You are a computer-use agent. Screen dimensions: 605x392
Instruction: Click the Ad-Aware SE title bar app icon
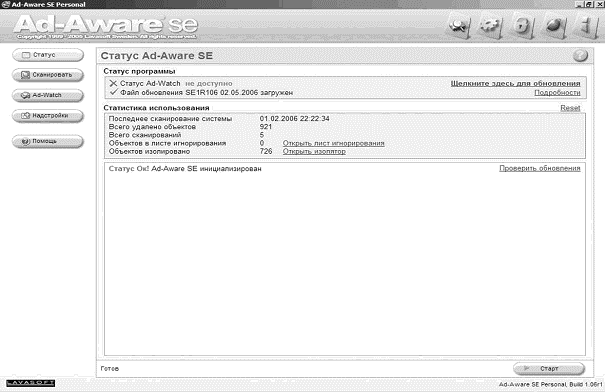pyautogui.click(x=5, y=4)
